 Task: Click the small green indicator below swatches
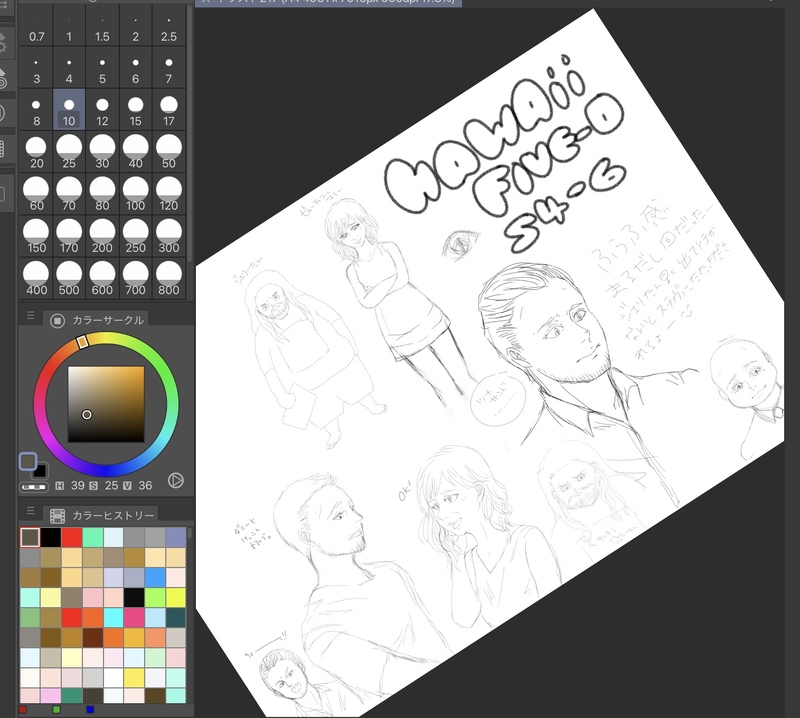click(56, 709)
